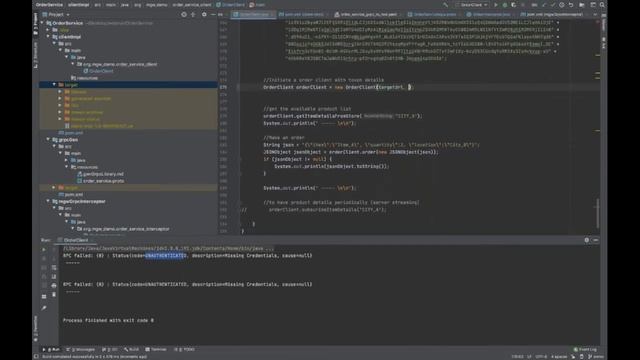
Task: Click the trash clear-all icon in Run panel
Action: (54, 294)
